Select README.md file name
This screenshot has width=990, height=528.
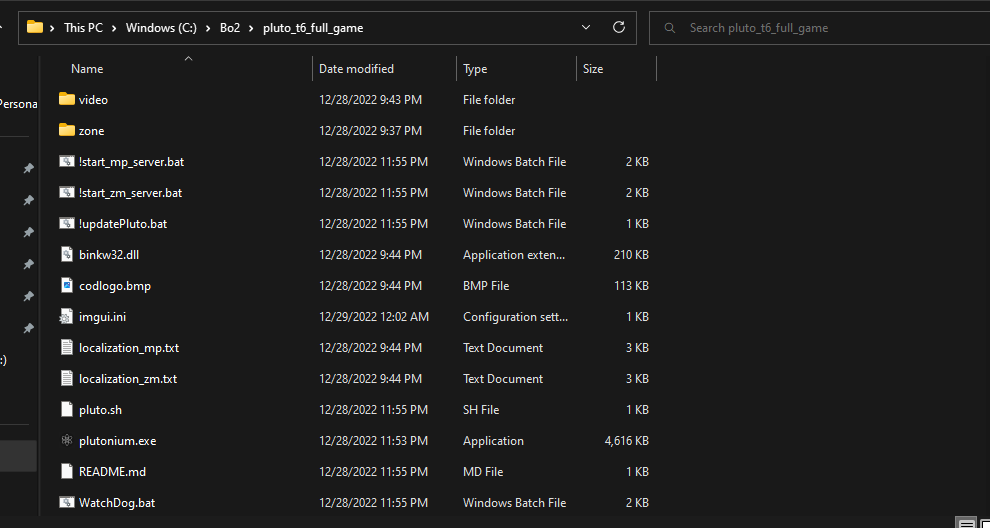click(112, 471)
